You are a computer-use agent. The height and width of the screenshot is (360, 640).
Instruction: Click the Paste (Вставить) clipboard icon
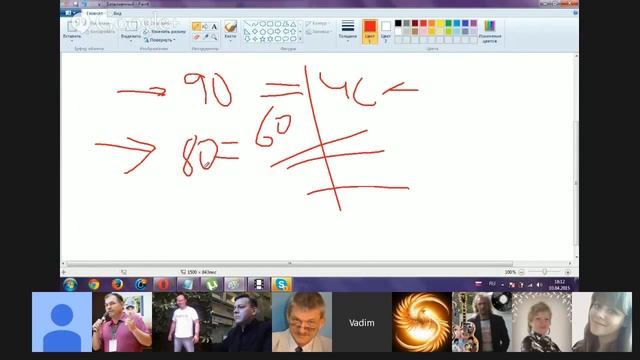[x=72, y=27]
